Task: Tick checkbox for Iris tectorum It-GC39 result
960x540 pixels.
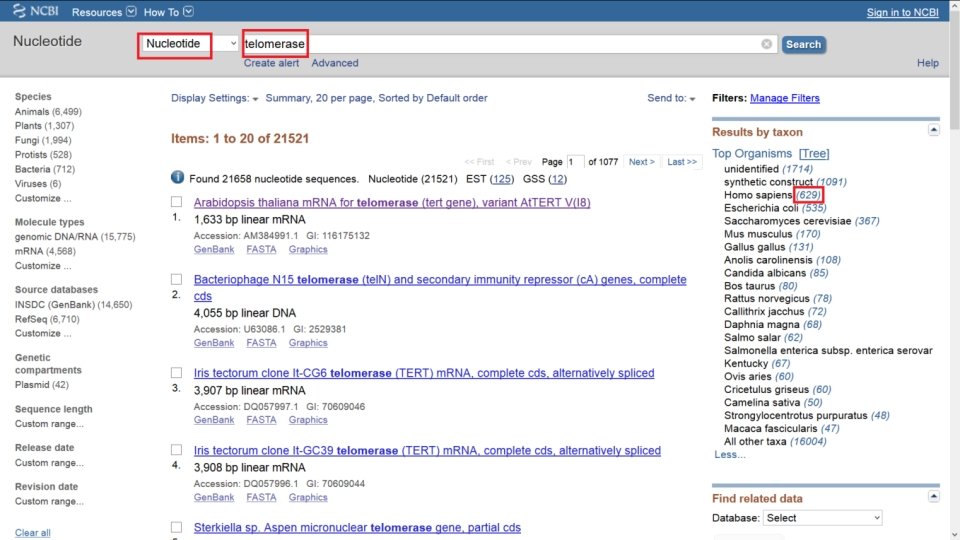Action: pos(176,450)
